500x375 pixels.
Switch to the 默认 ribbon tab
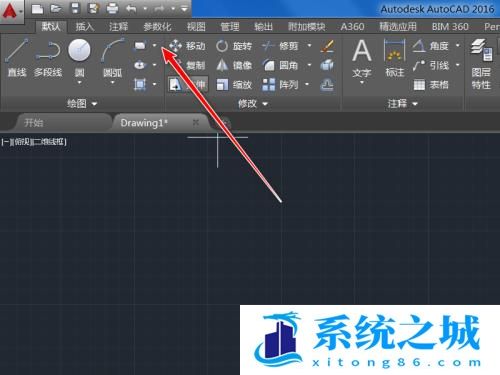tap(51, 27)
